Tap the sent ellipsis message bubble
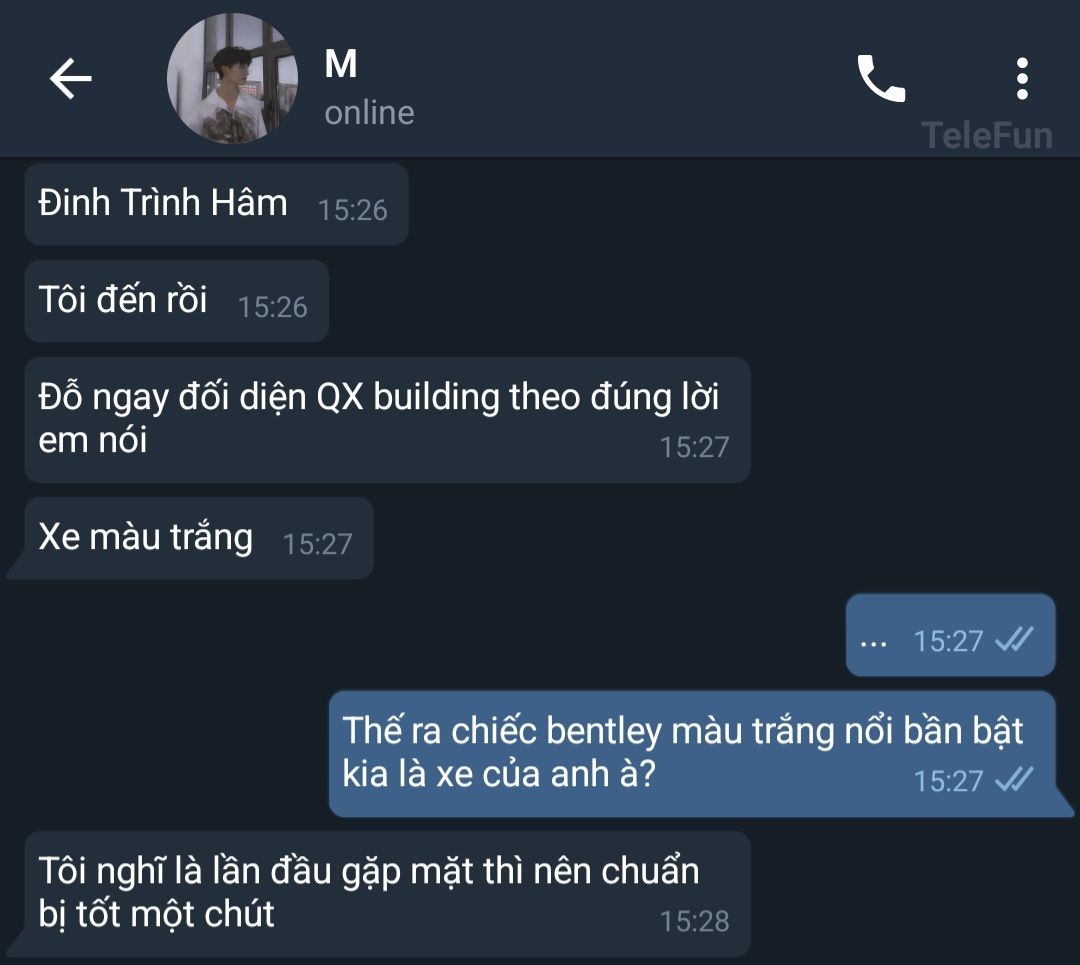Screen dimensions: 1080x965 click(x=951, y=635)
